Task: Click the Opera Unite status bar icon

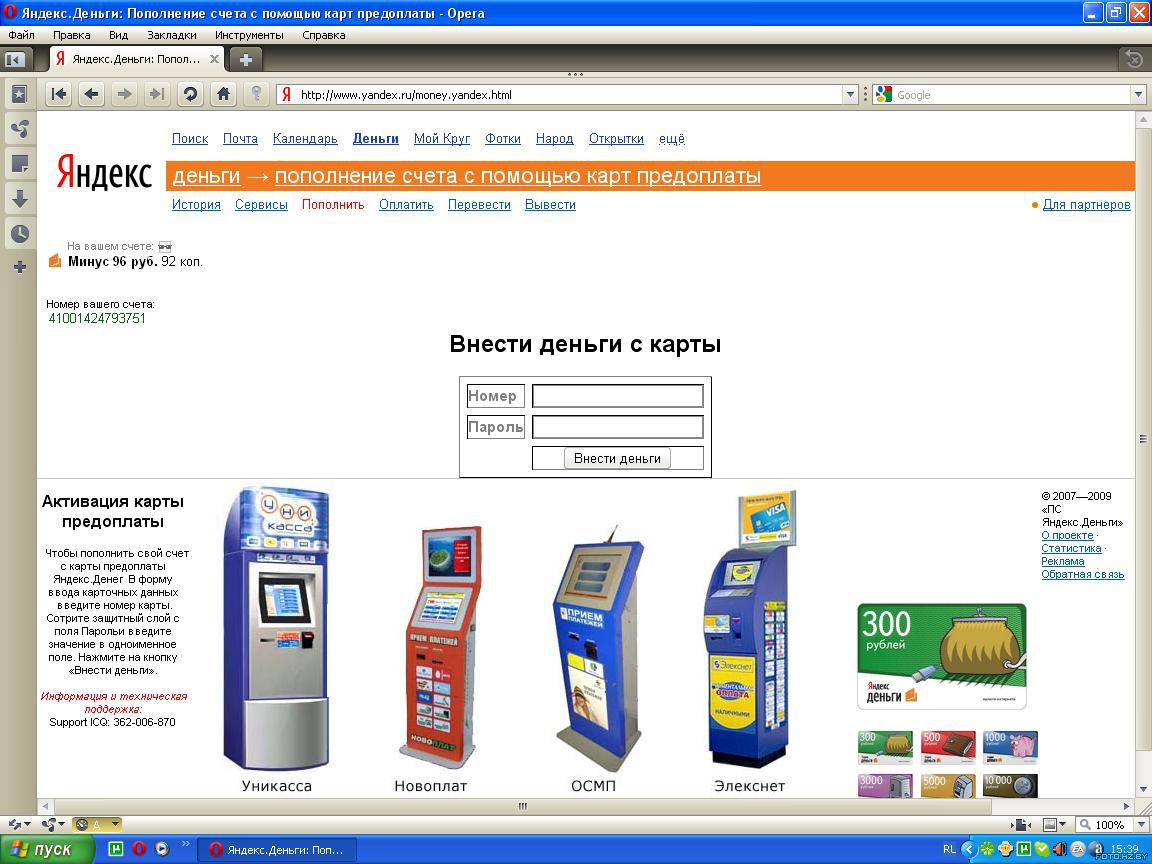Action: coord(48,824)
